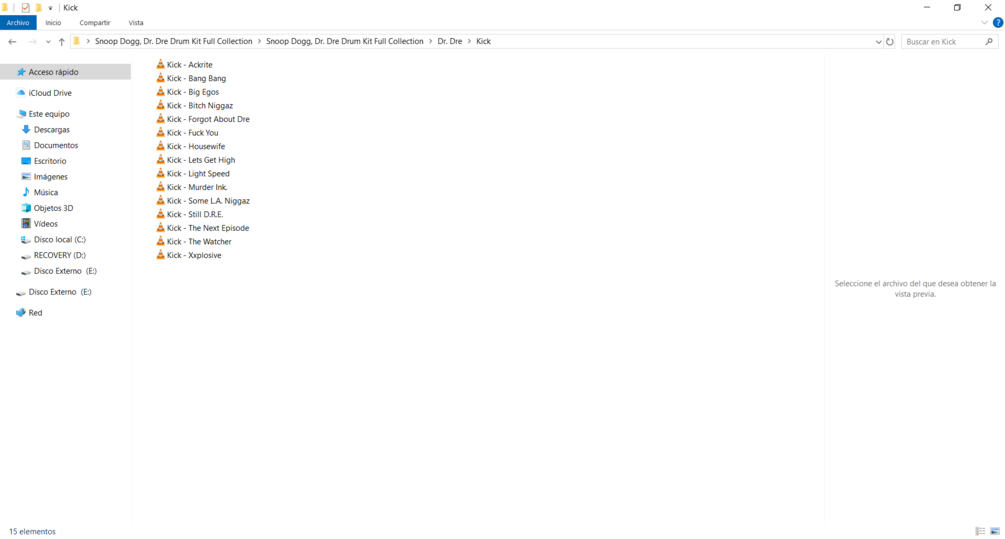Click the iCloud Drive cloud icon
Image resolution: width=1005 pixels, height=539 pixels.
tap(21, 93)
